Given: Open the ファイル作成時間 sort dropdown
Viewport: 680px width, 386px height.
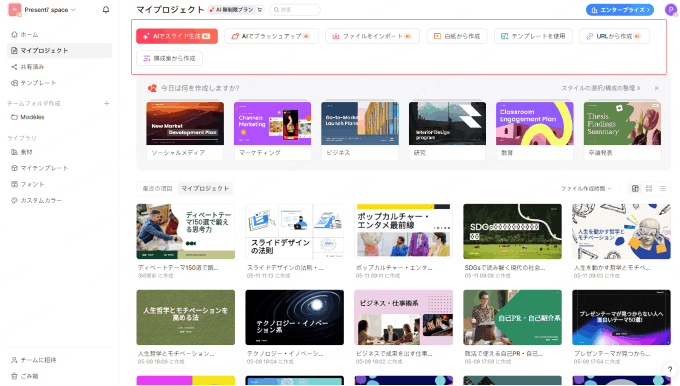Looking at the screenshot, I should (x=586, y=188).
